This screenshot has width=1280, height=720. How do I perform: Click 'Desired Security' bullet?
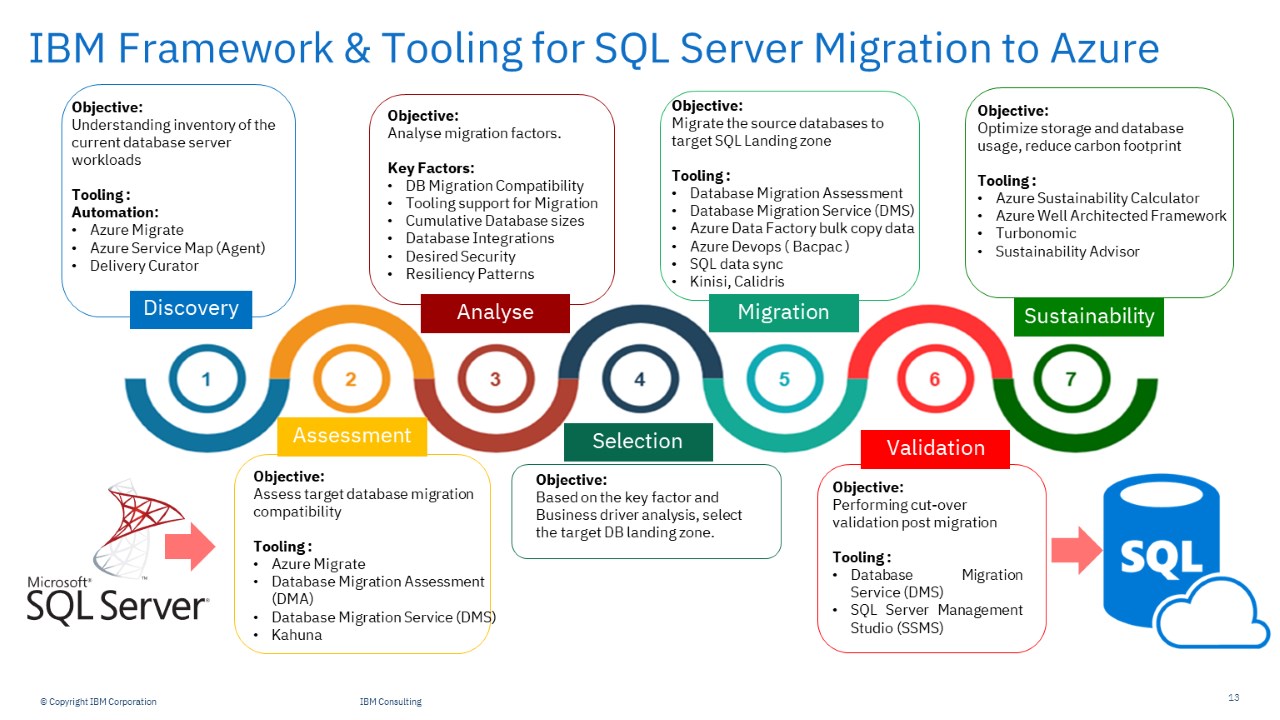tap(460, 256)
